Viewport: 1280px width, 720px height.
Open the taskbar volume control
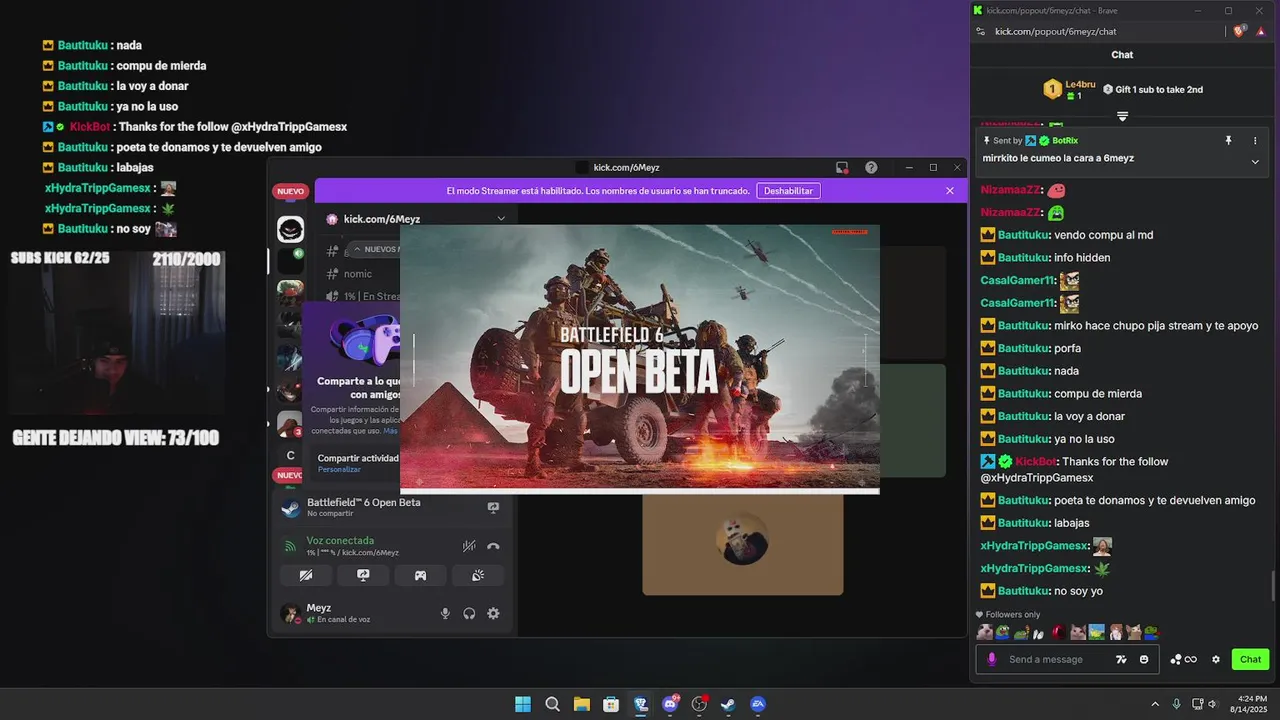[x=1213, y=704]
